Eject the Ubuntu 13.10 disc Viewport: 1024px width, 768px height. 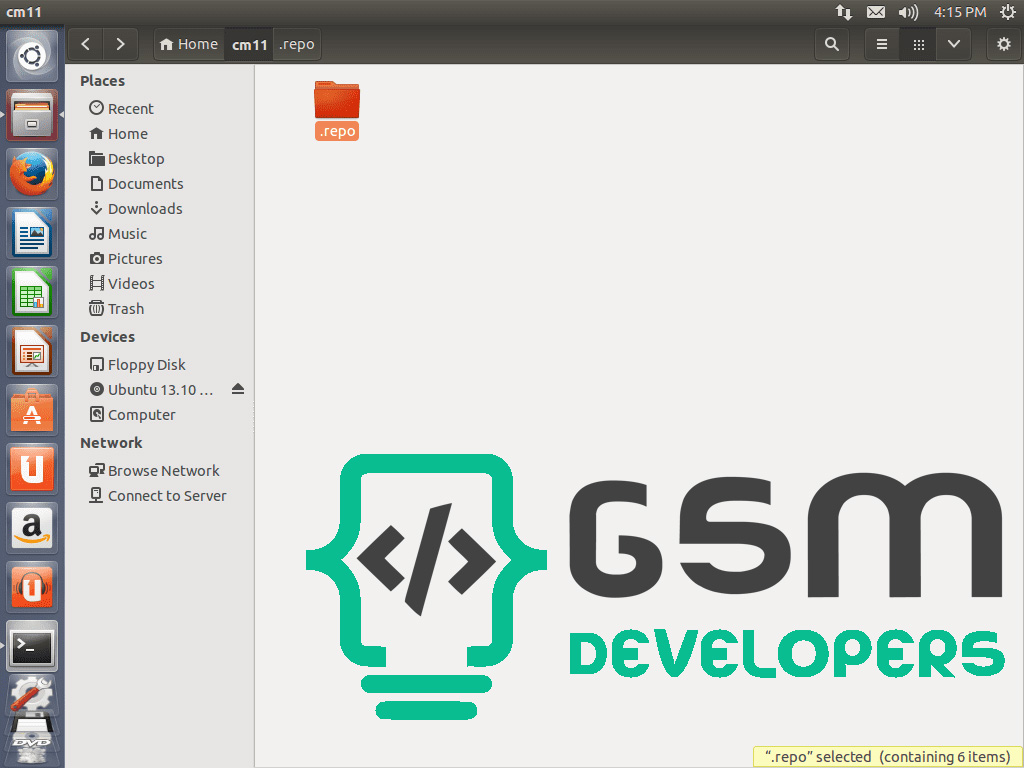pyautogui.click(x=238, y=389)
